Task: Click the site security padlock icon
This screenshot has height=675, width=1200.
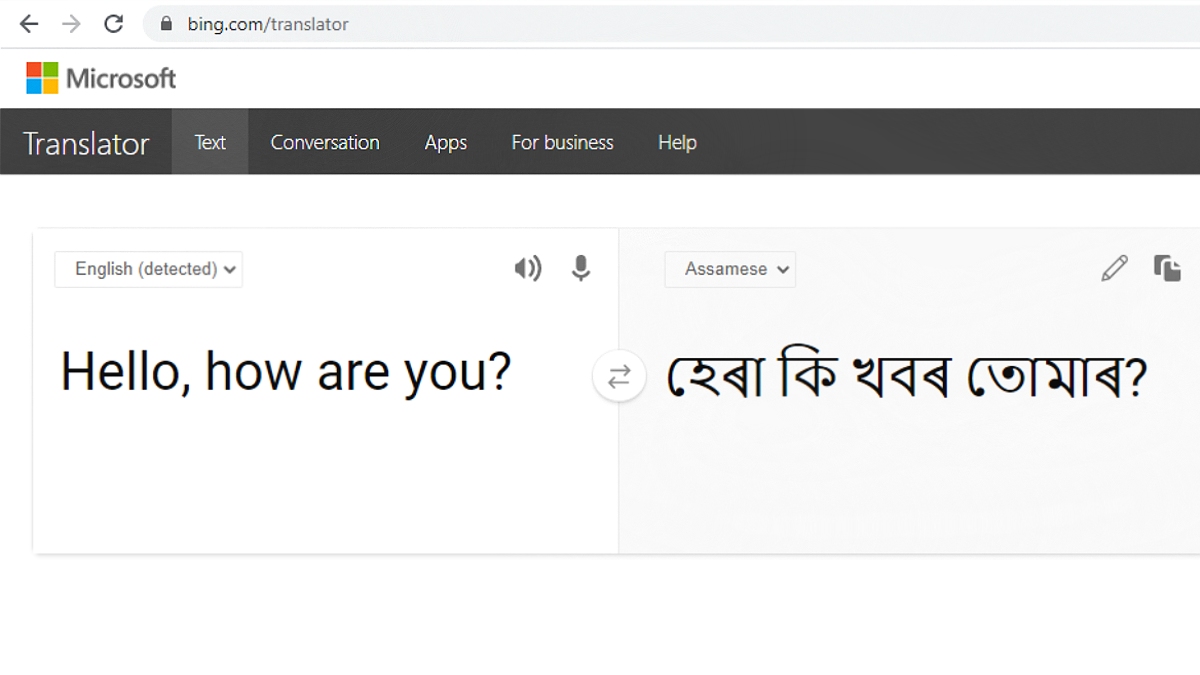Action: click(x=166, y=23)
